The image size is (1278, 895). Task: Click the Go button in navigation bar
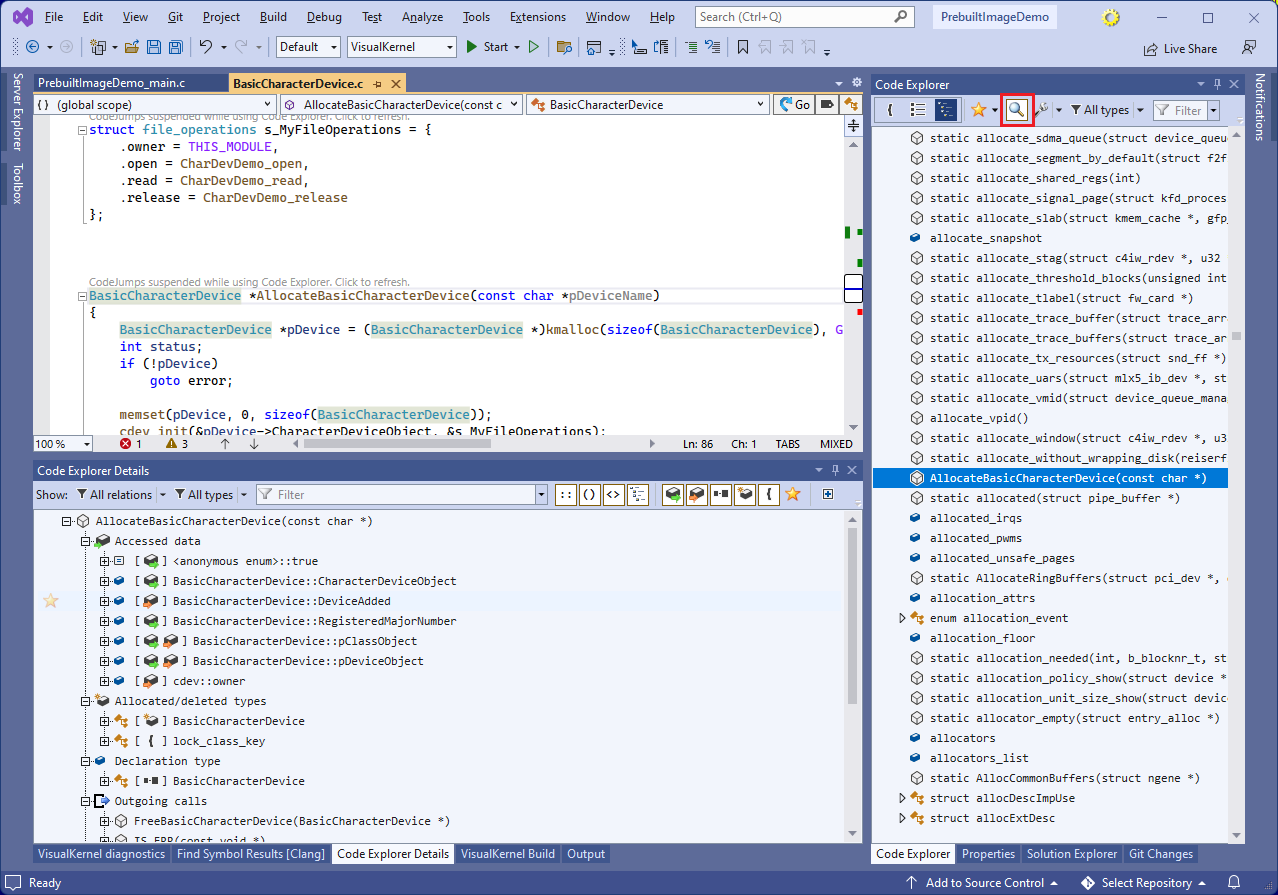coord(795,104)
